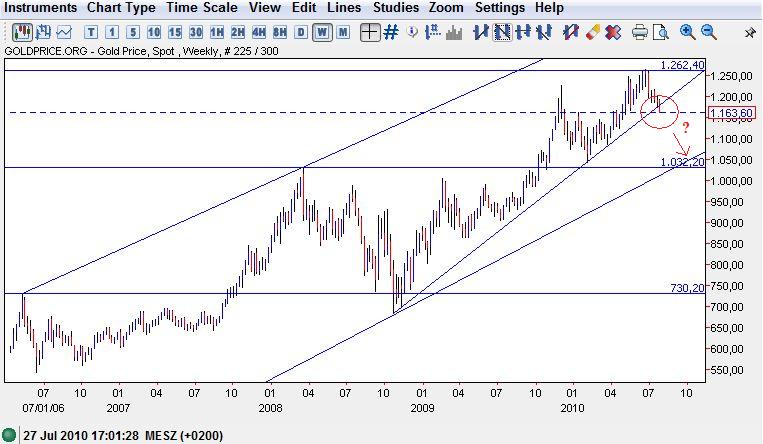Image resolution: width=763 pixels, height=444 pixels.
Task: Open the Settings menu
Action: [499, 8]
